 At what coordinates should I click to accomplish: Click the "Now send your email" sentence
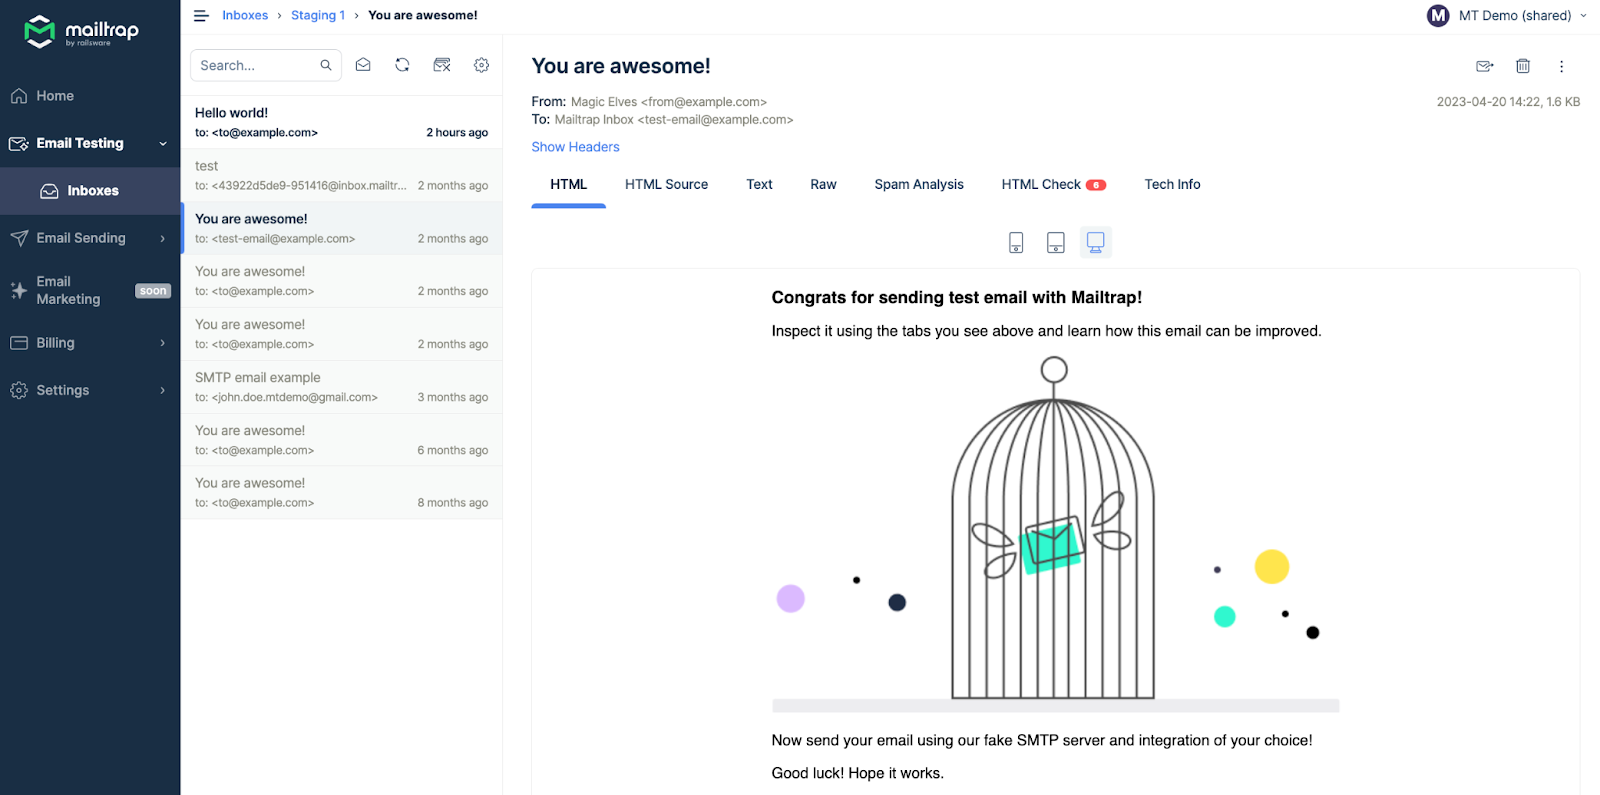[x=1042, y=741]
